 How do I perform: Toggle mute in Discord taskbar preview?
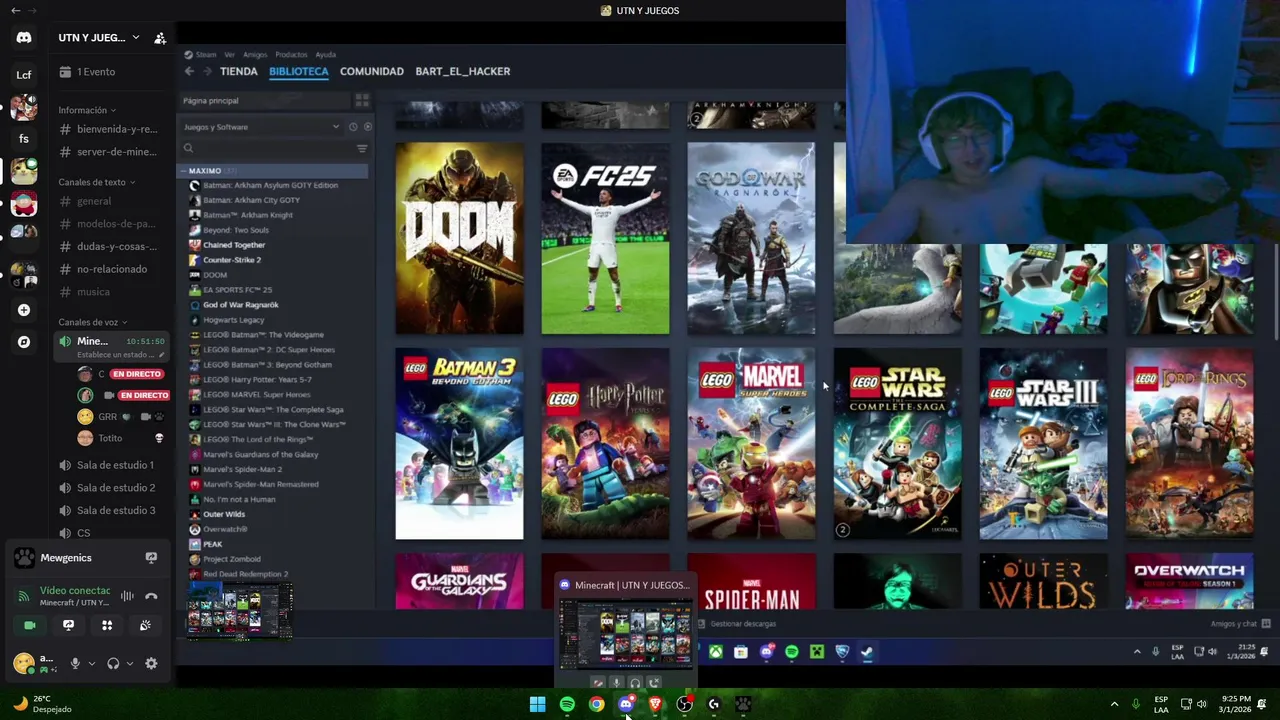[616, 683]
